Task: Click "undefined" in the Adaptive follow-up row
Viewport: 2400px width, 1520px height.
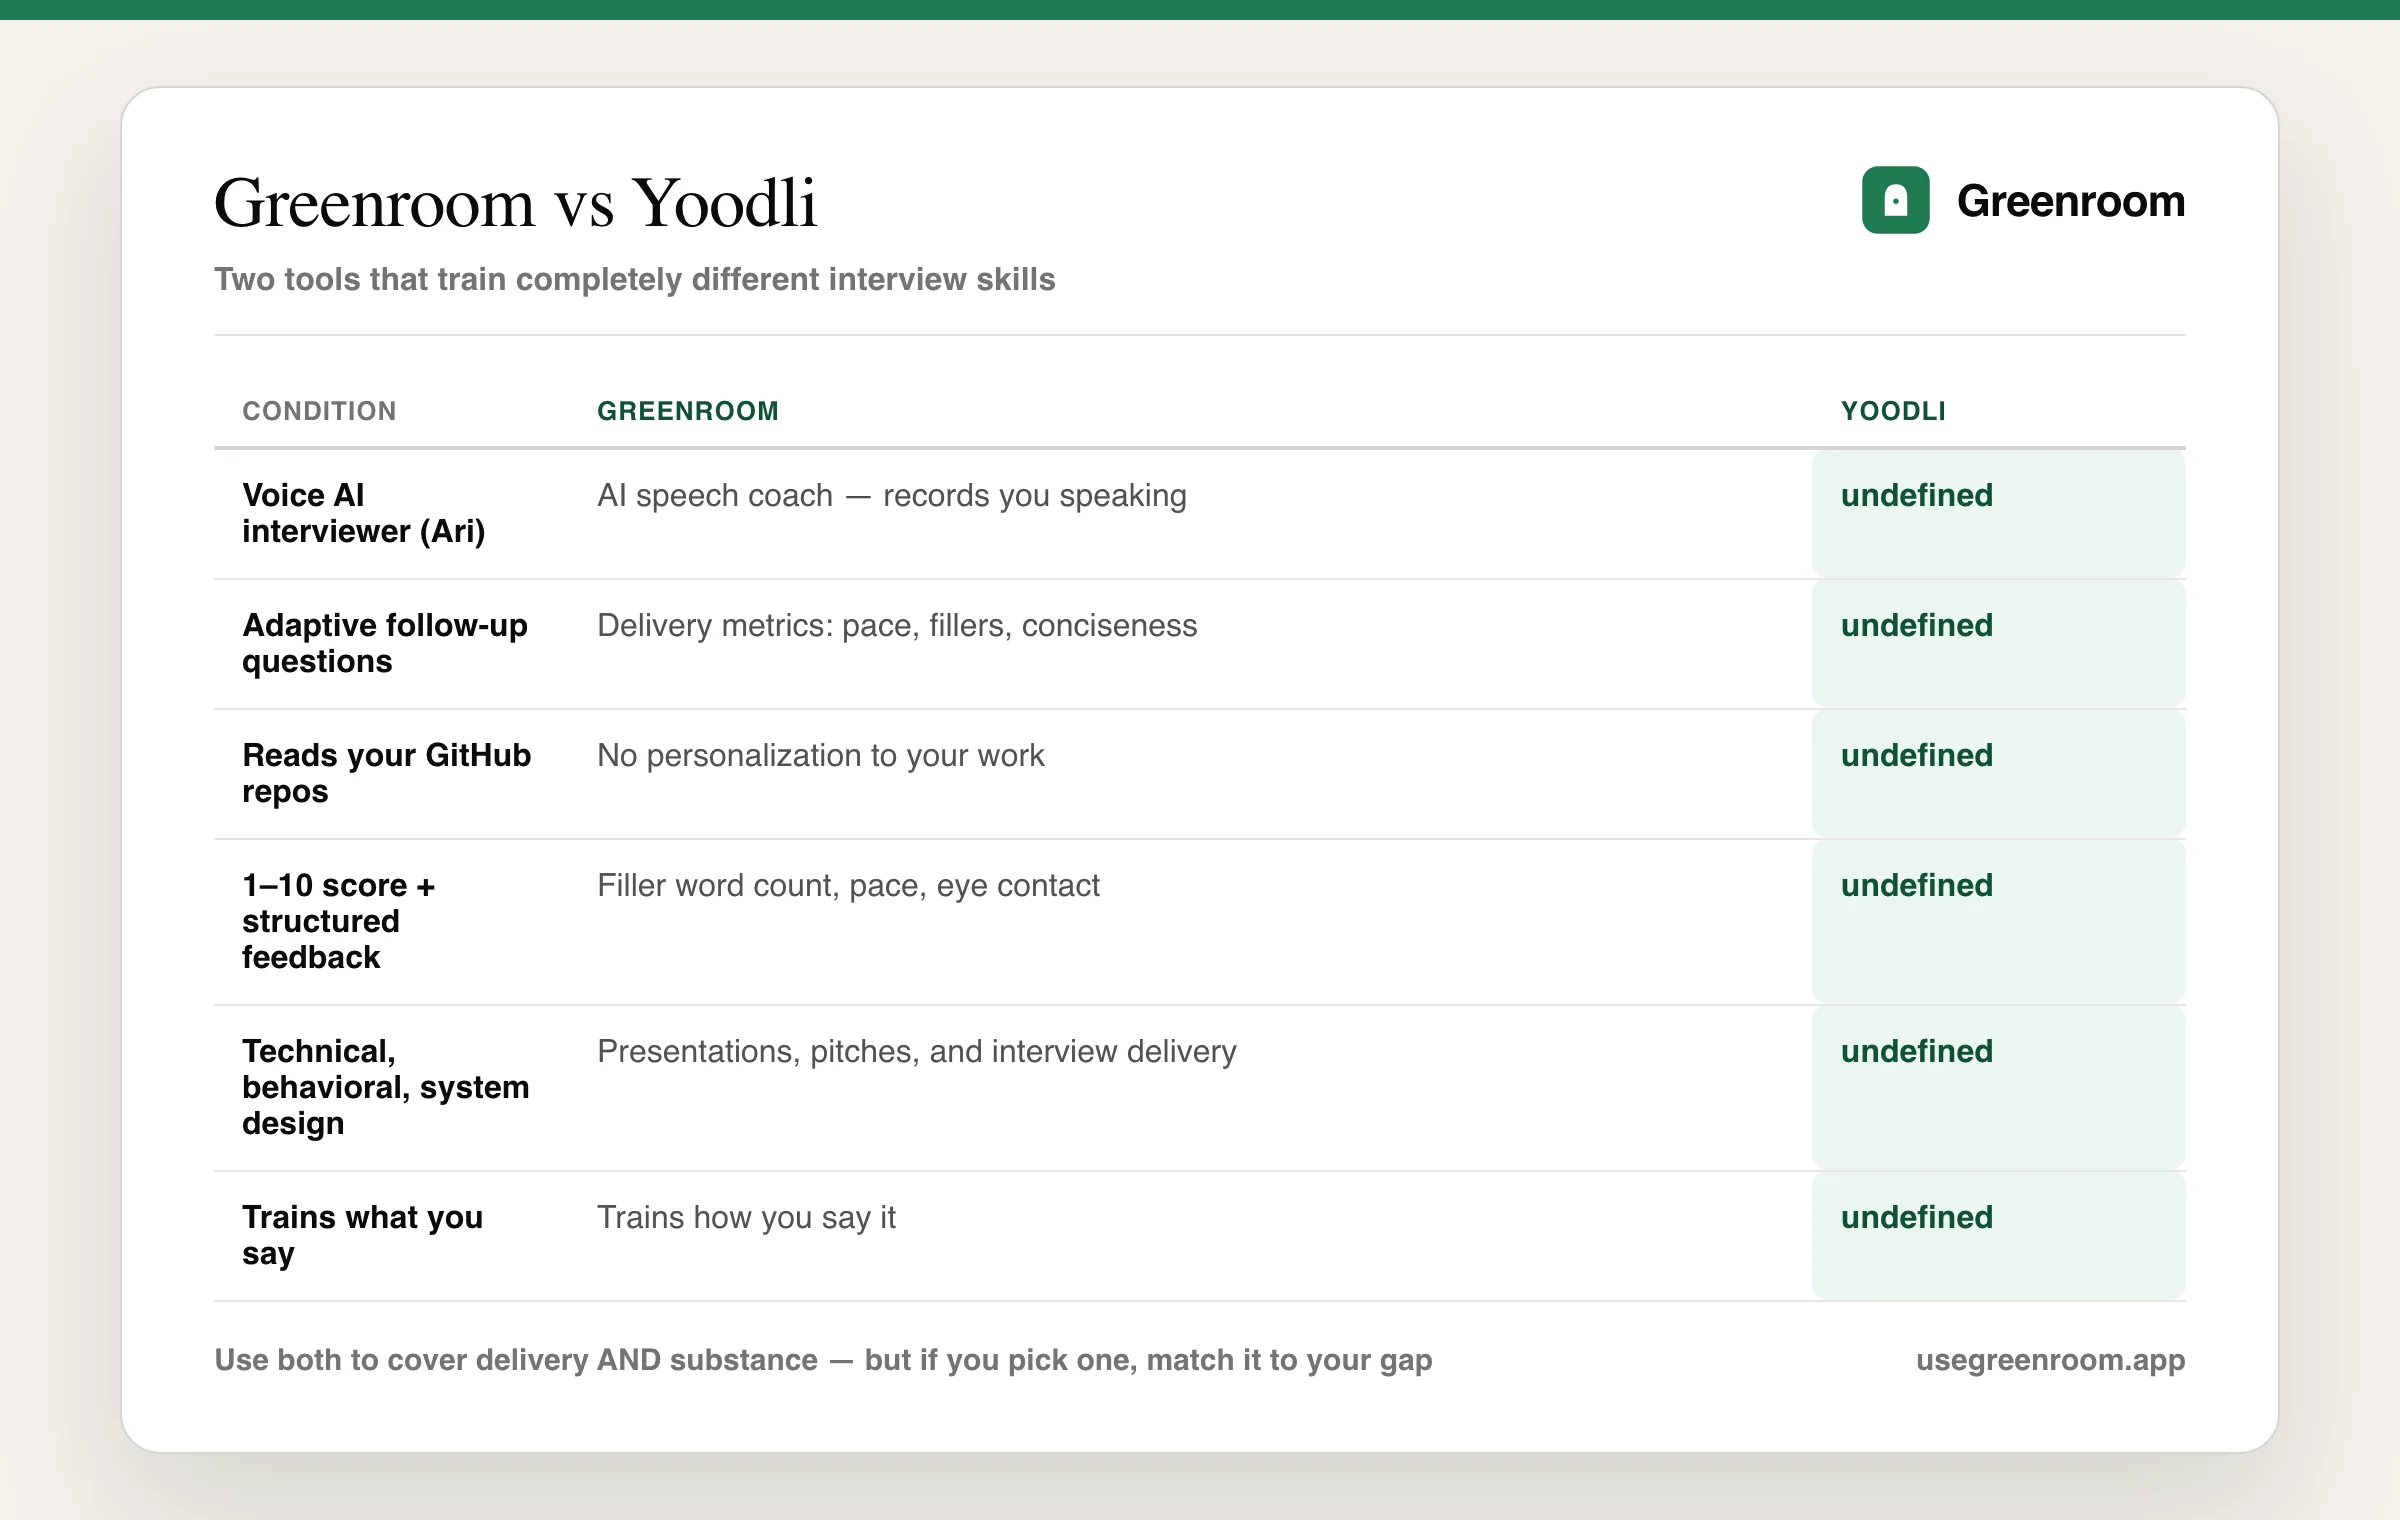Action: [1917, 625]
